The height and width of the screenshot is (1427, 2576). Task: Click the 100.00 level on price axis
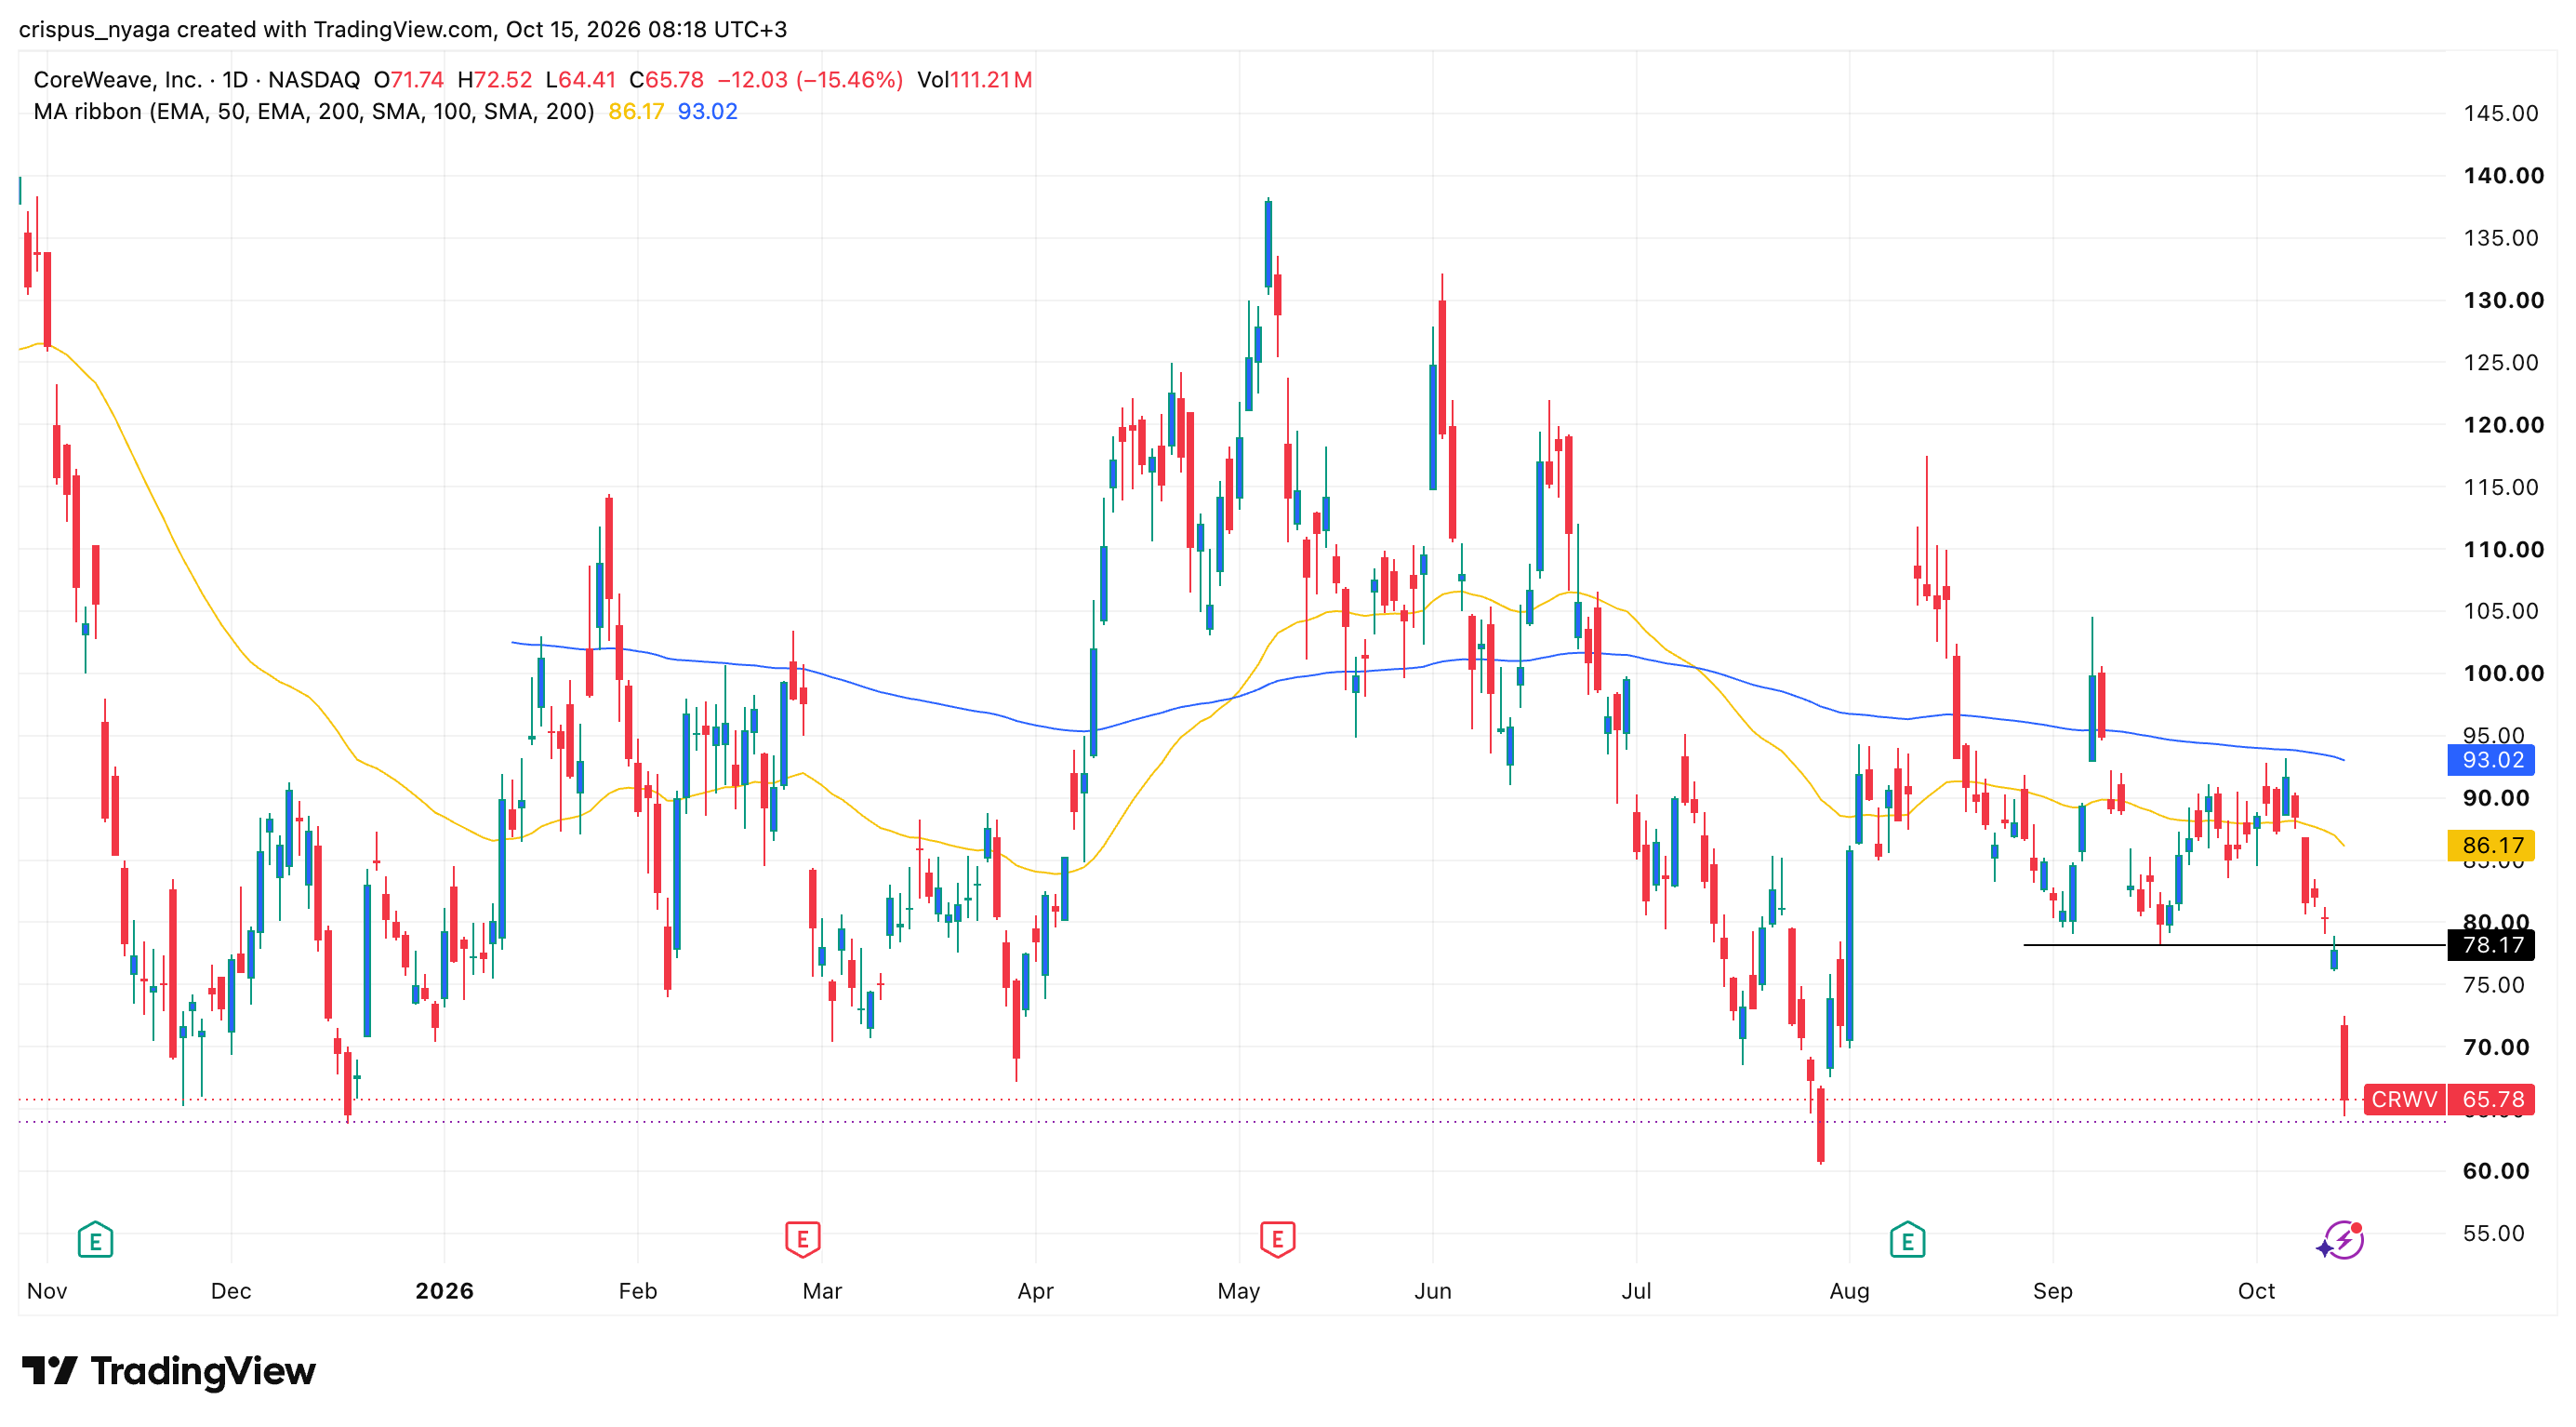2502,673
